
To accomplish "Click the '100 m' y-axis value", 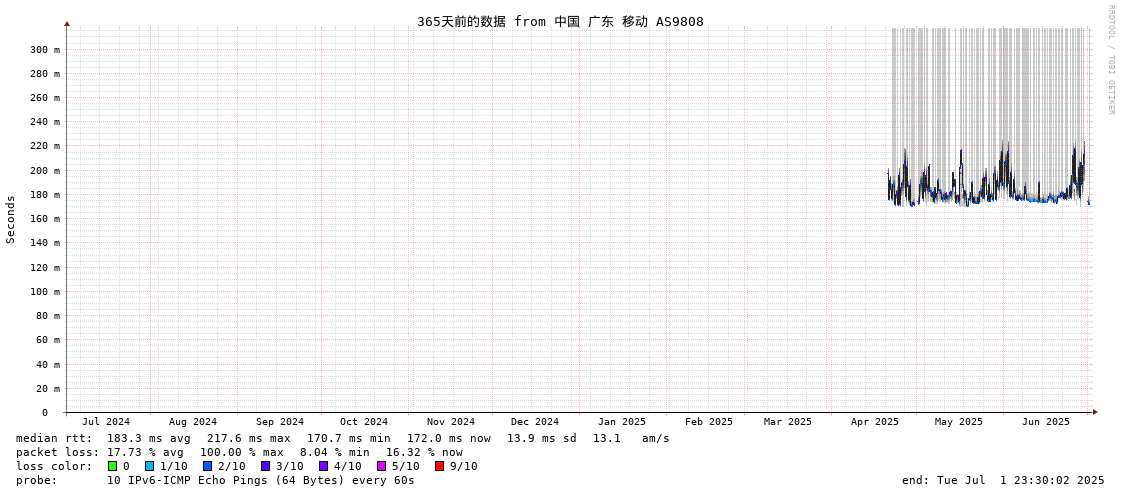I will (x=46, y=292).
